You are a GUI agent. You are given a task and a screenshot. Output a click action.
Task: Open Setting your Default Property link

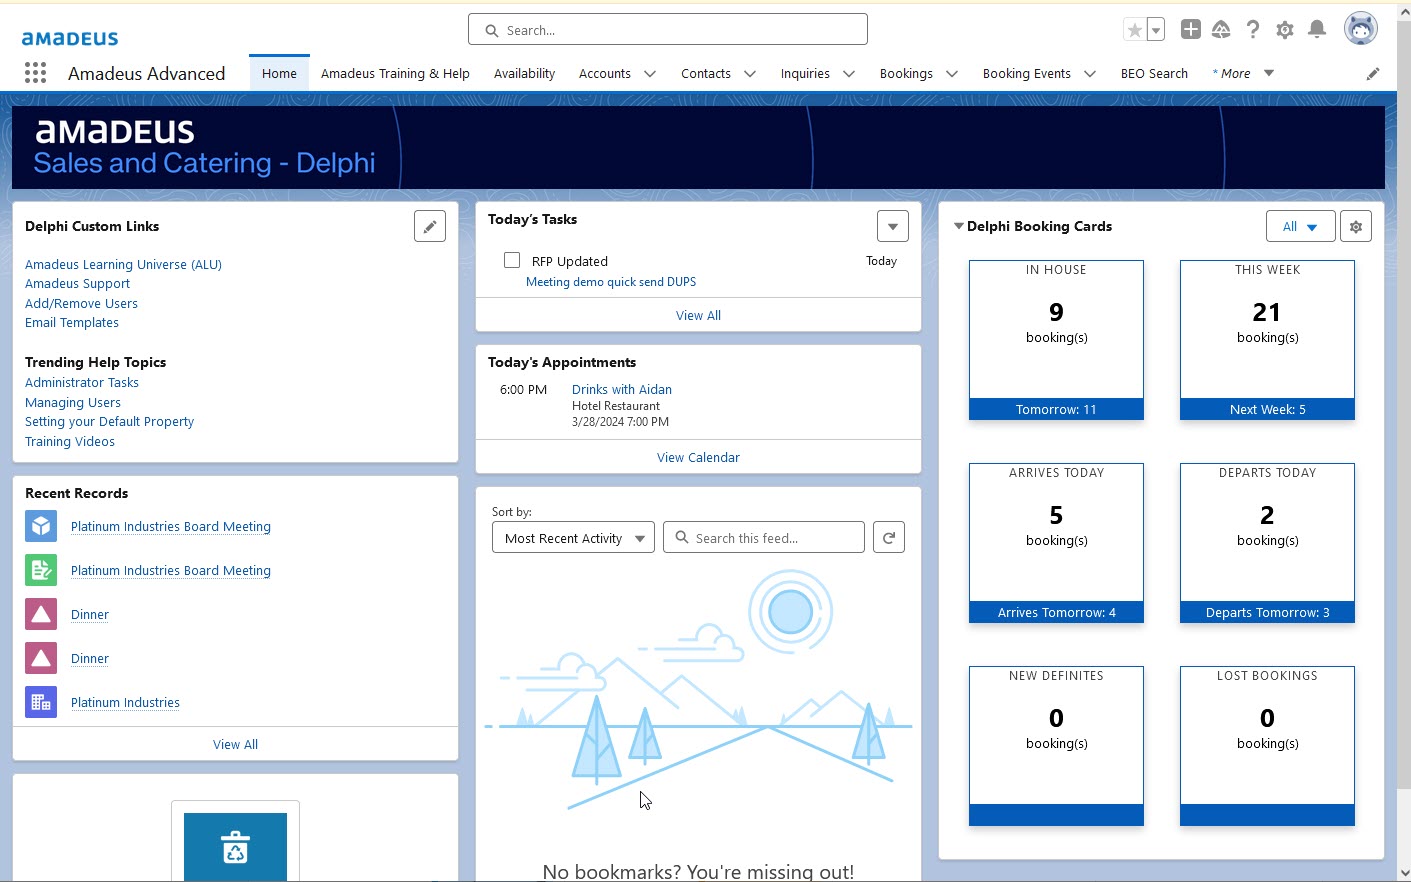coord(109,421)
